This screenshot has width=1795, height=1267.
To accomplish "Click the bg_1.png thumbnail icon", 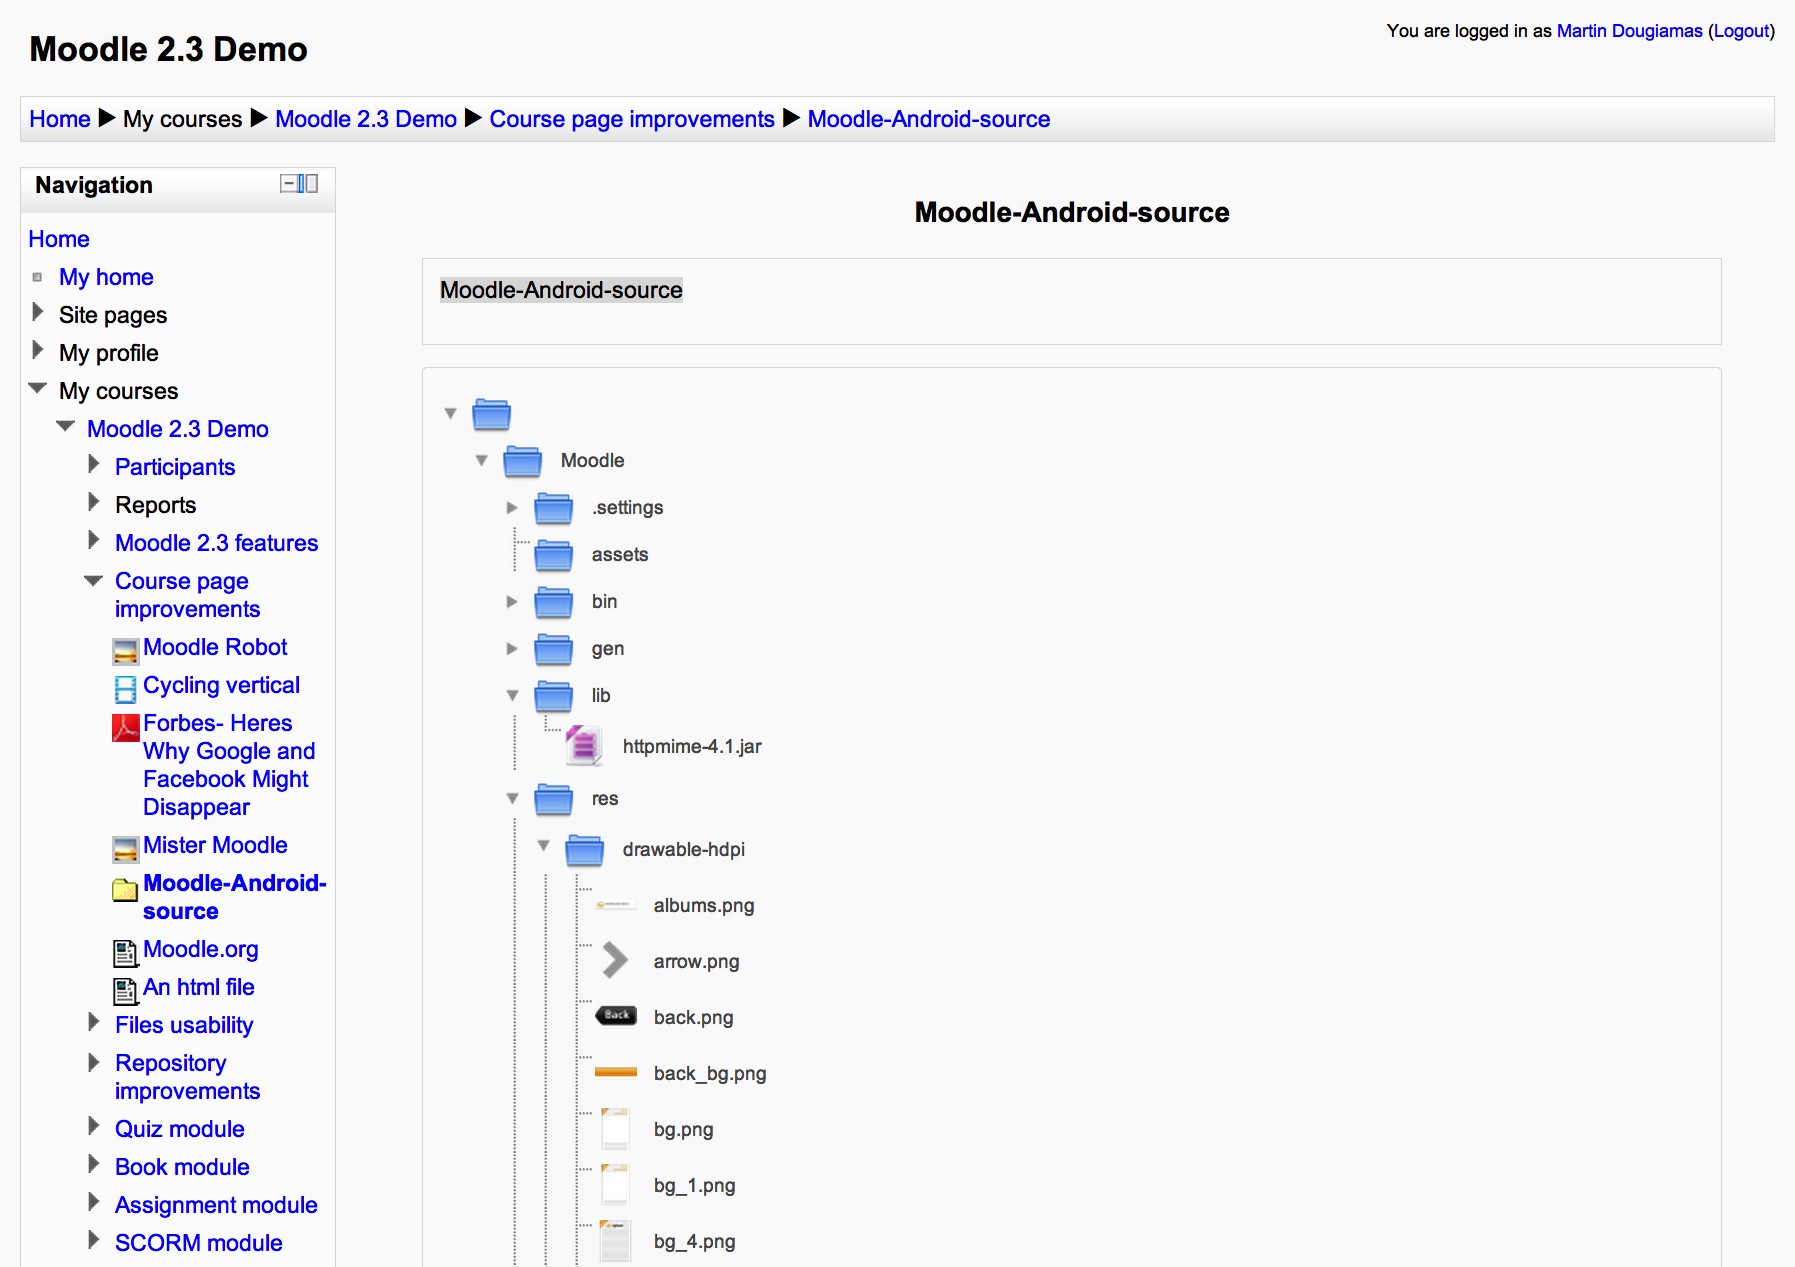I will click(x=615, y=1185).
